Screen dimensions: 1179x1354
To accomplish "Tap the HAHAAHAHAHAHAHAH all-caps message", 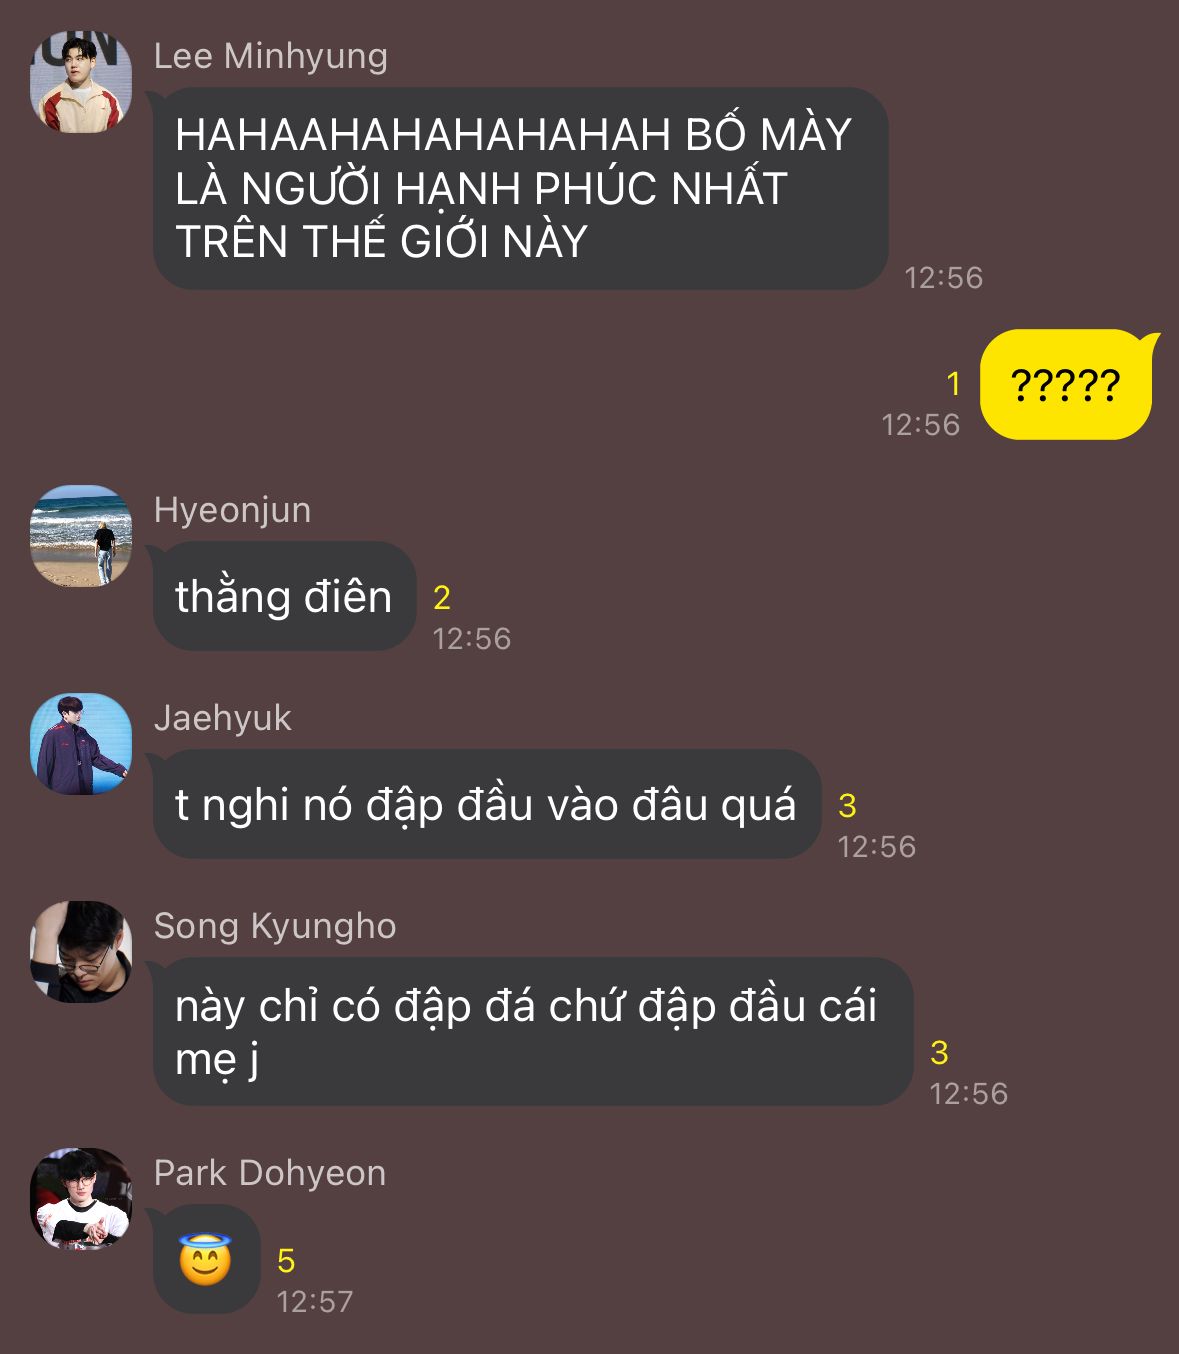I will pos(520,188).
